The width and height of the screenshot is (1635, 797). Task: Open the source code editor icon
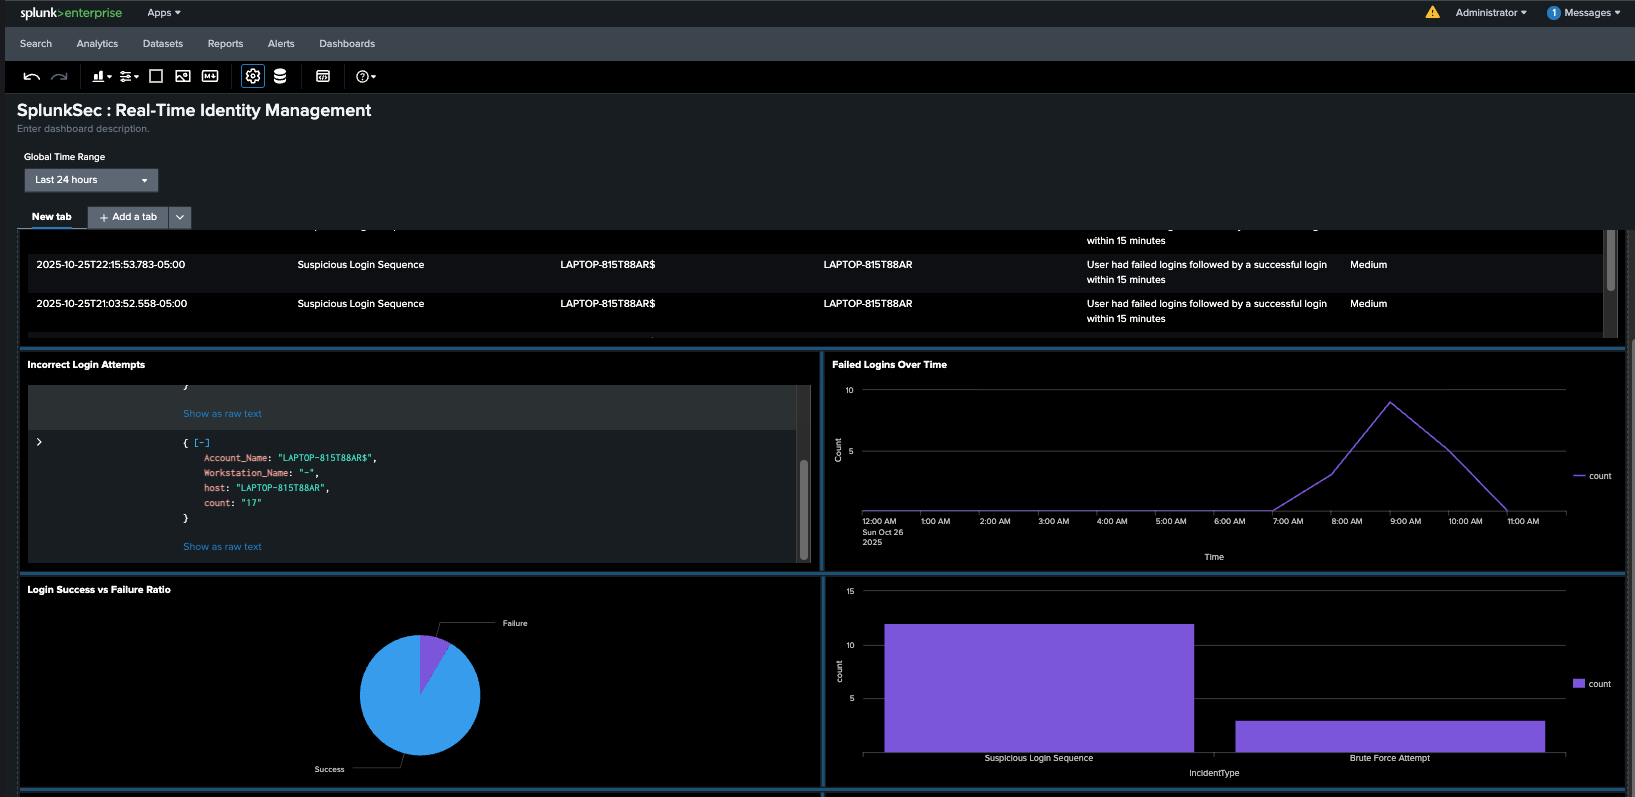click(323, 76)
